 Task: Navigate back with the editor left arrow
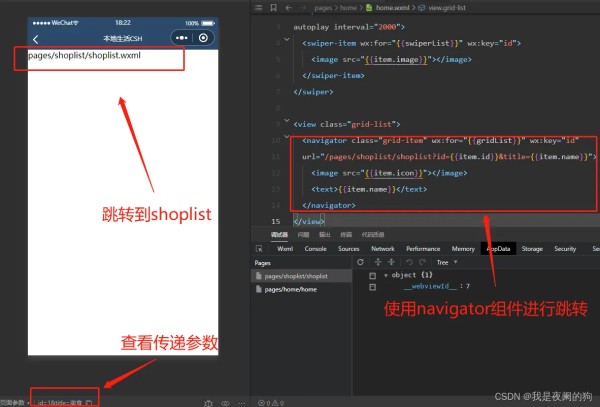point(289,8)
